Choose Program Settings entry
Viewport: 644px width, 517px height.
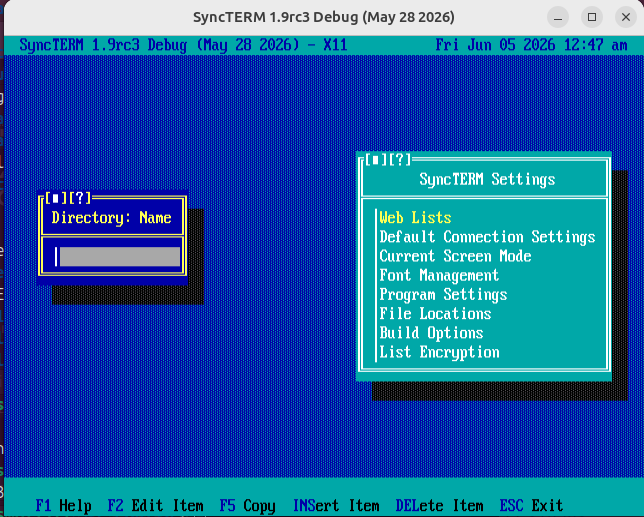(443, 295)
